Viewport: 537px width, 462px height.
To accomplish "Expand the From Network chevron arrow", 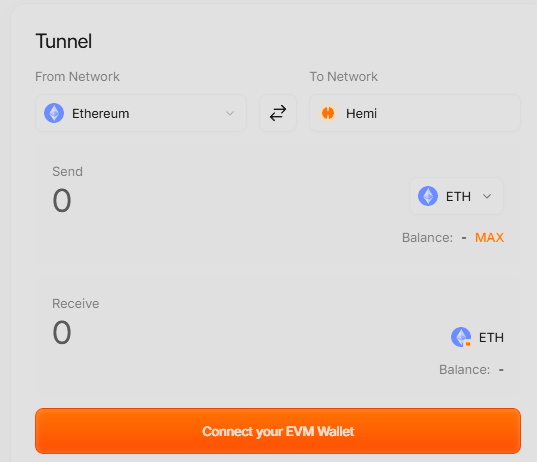I will (x=230, y=113).
